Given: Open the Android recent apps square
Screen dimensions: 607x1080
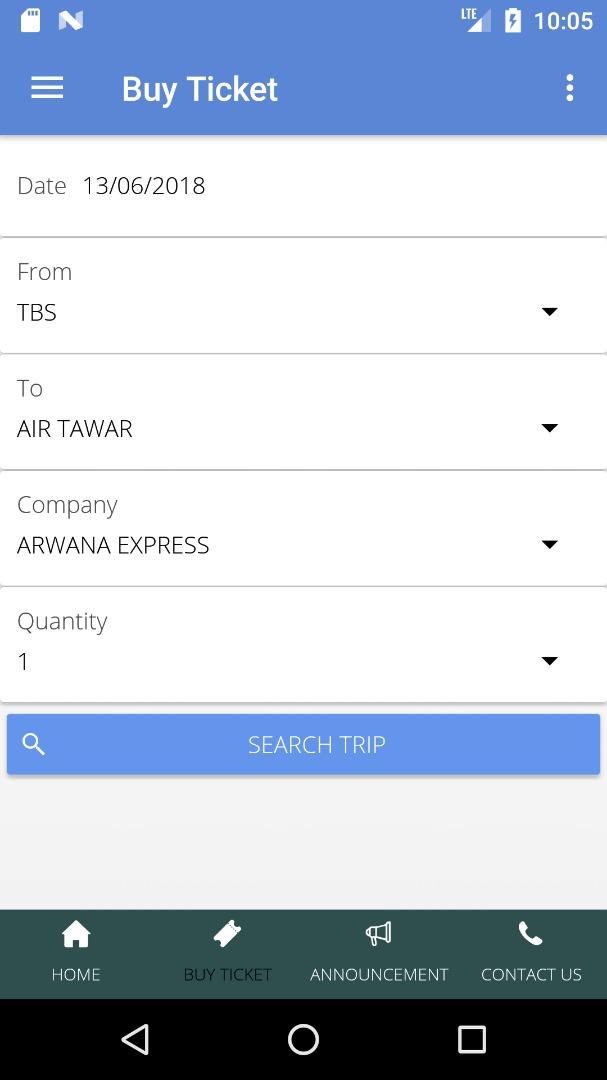Looking at the screenshot, I should pos(471,1039).
